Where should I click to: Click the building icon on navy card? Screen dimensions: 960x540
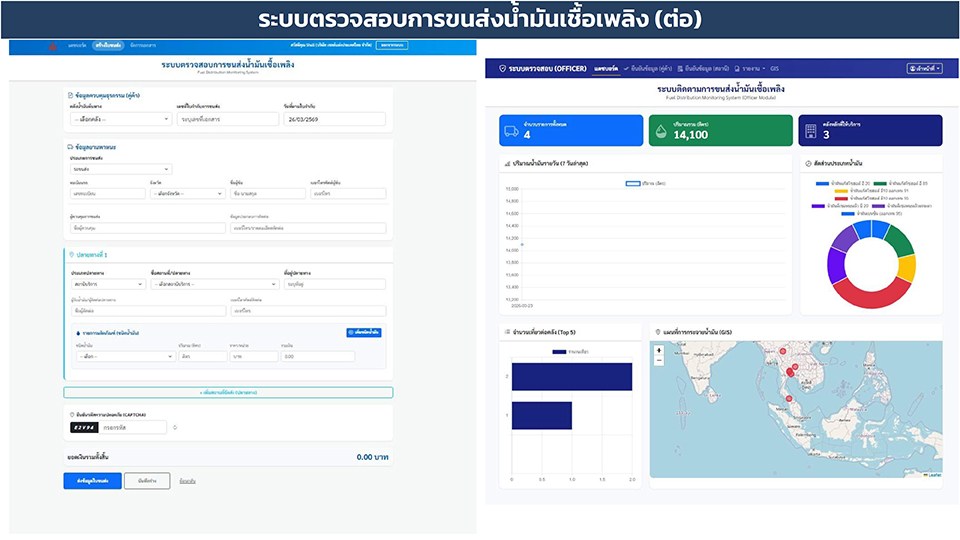(811, 131)
